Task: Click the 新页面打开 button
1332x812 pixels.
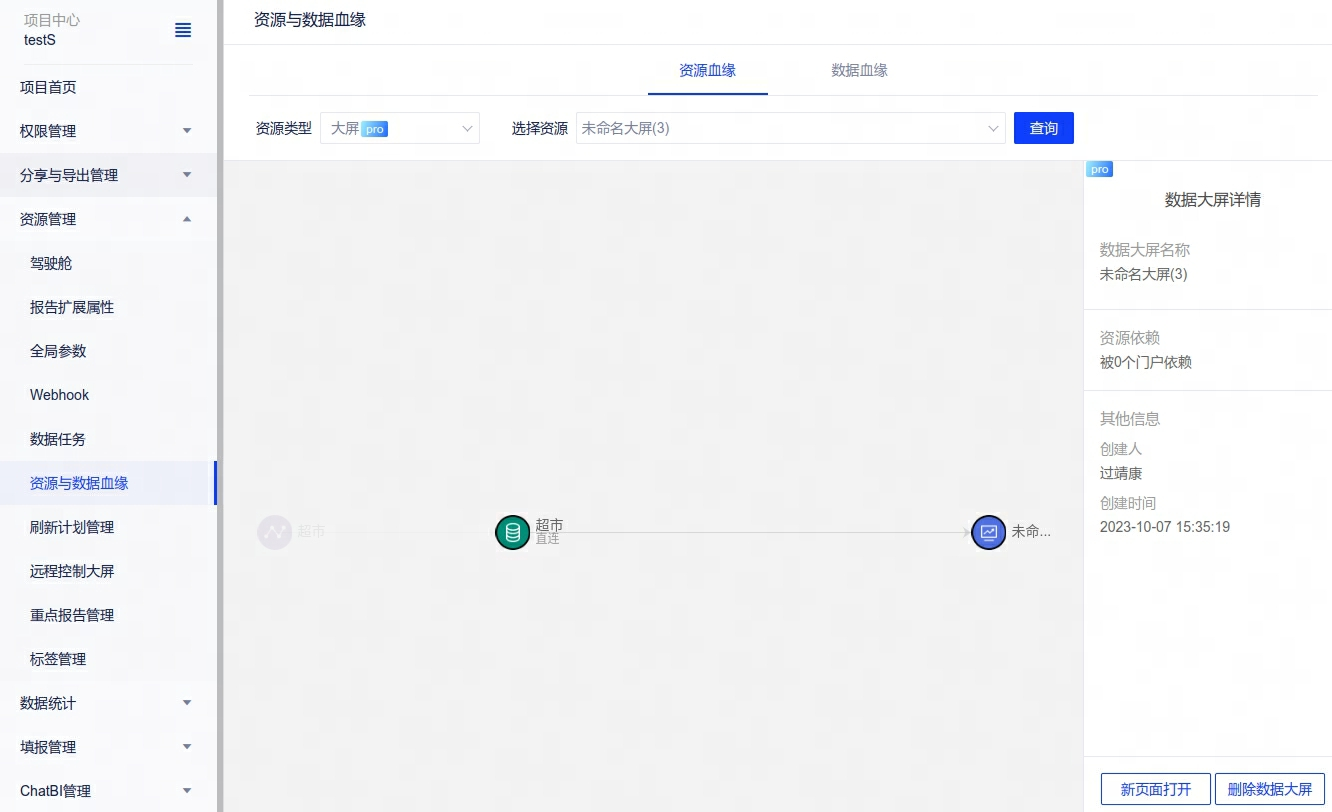Action: tap(1155, 789)
